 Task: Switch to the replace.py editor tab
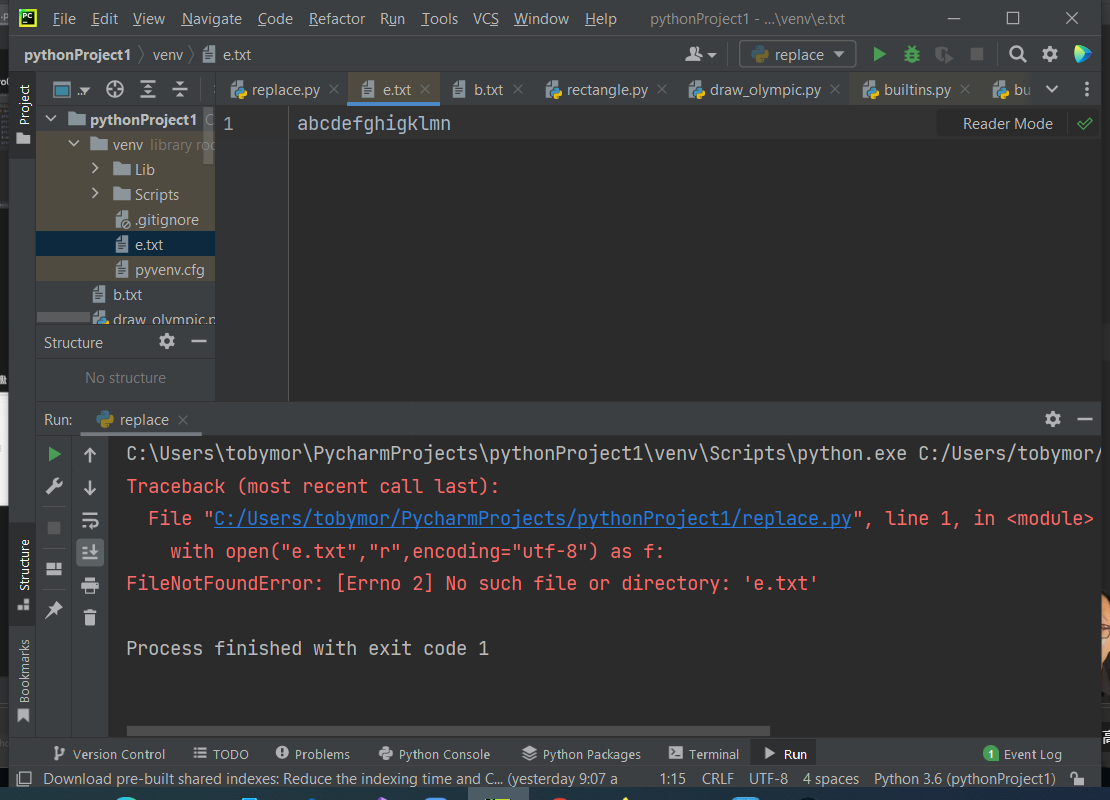coord(285,90)
